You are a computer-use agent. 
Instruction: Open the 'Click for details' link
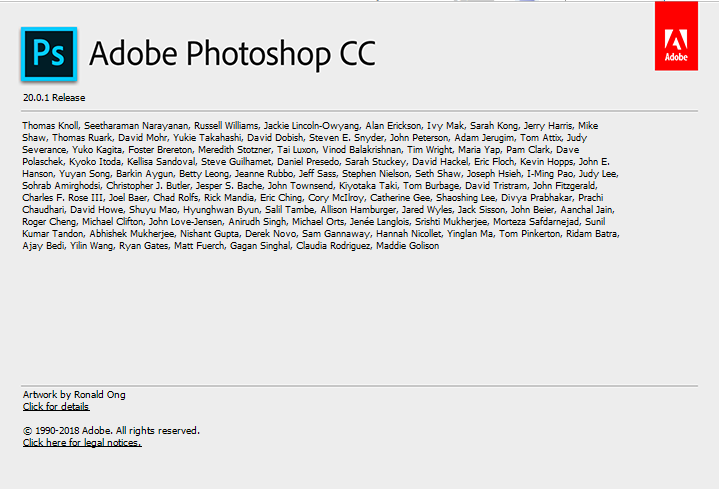click(x=56, y=406)
